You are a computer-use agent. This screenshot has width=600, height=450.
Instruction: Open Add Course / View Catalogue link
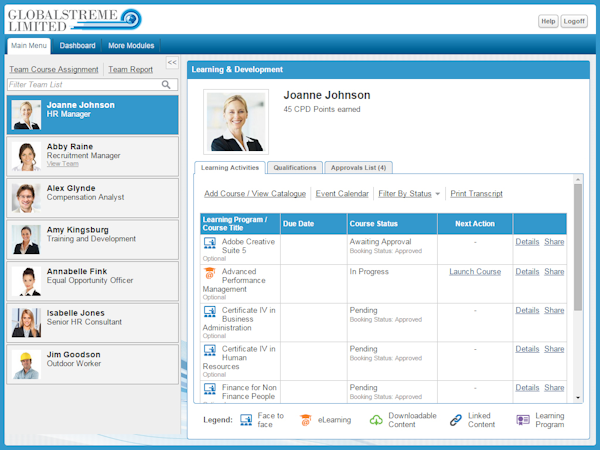tap(255, 194)
